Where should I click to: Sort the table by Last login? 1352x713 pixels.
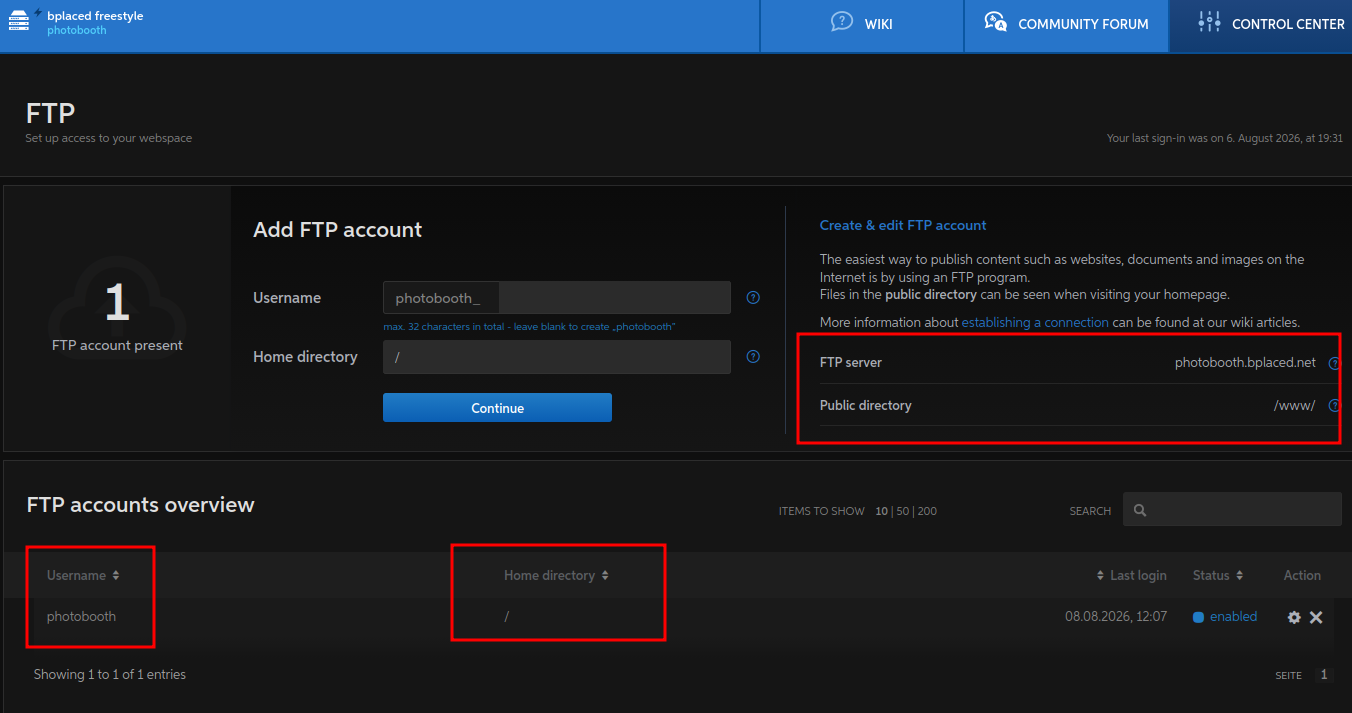(x=1131, y=575)
